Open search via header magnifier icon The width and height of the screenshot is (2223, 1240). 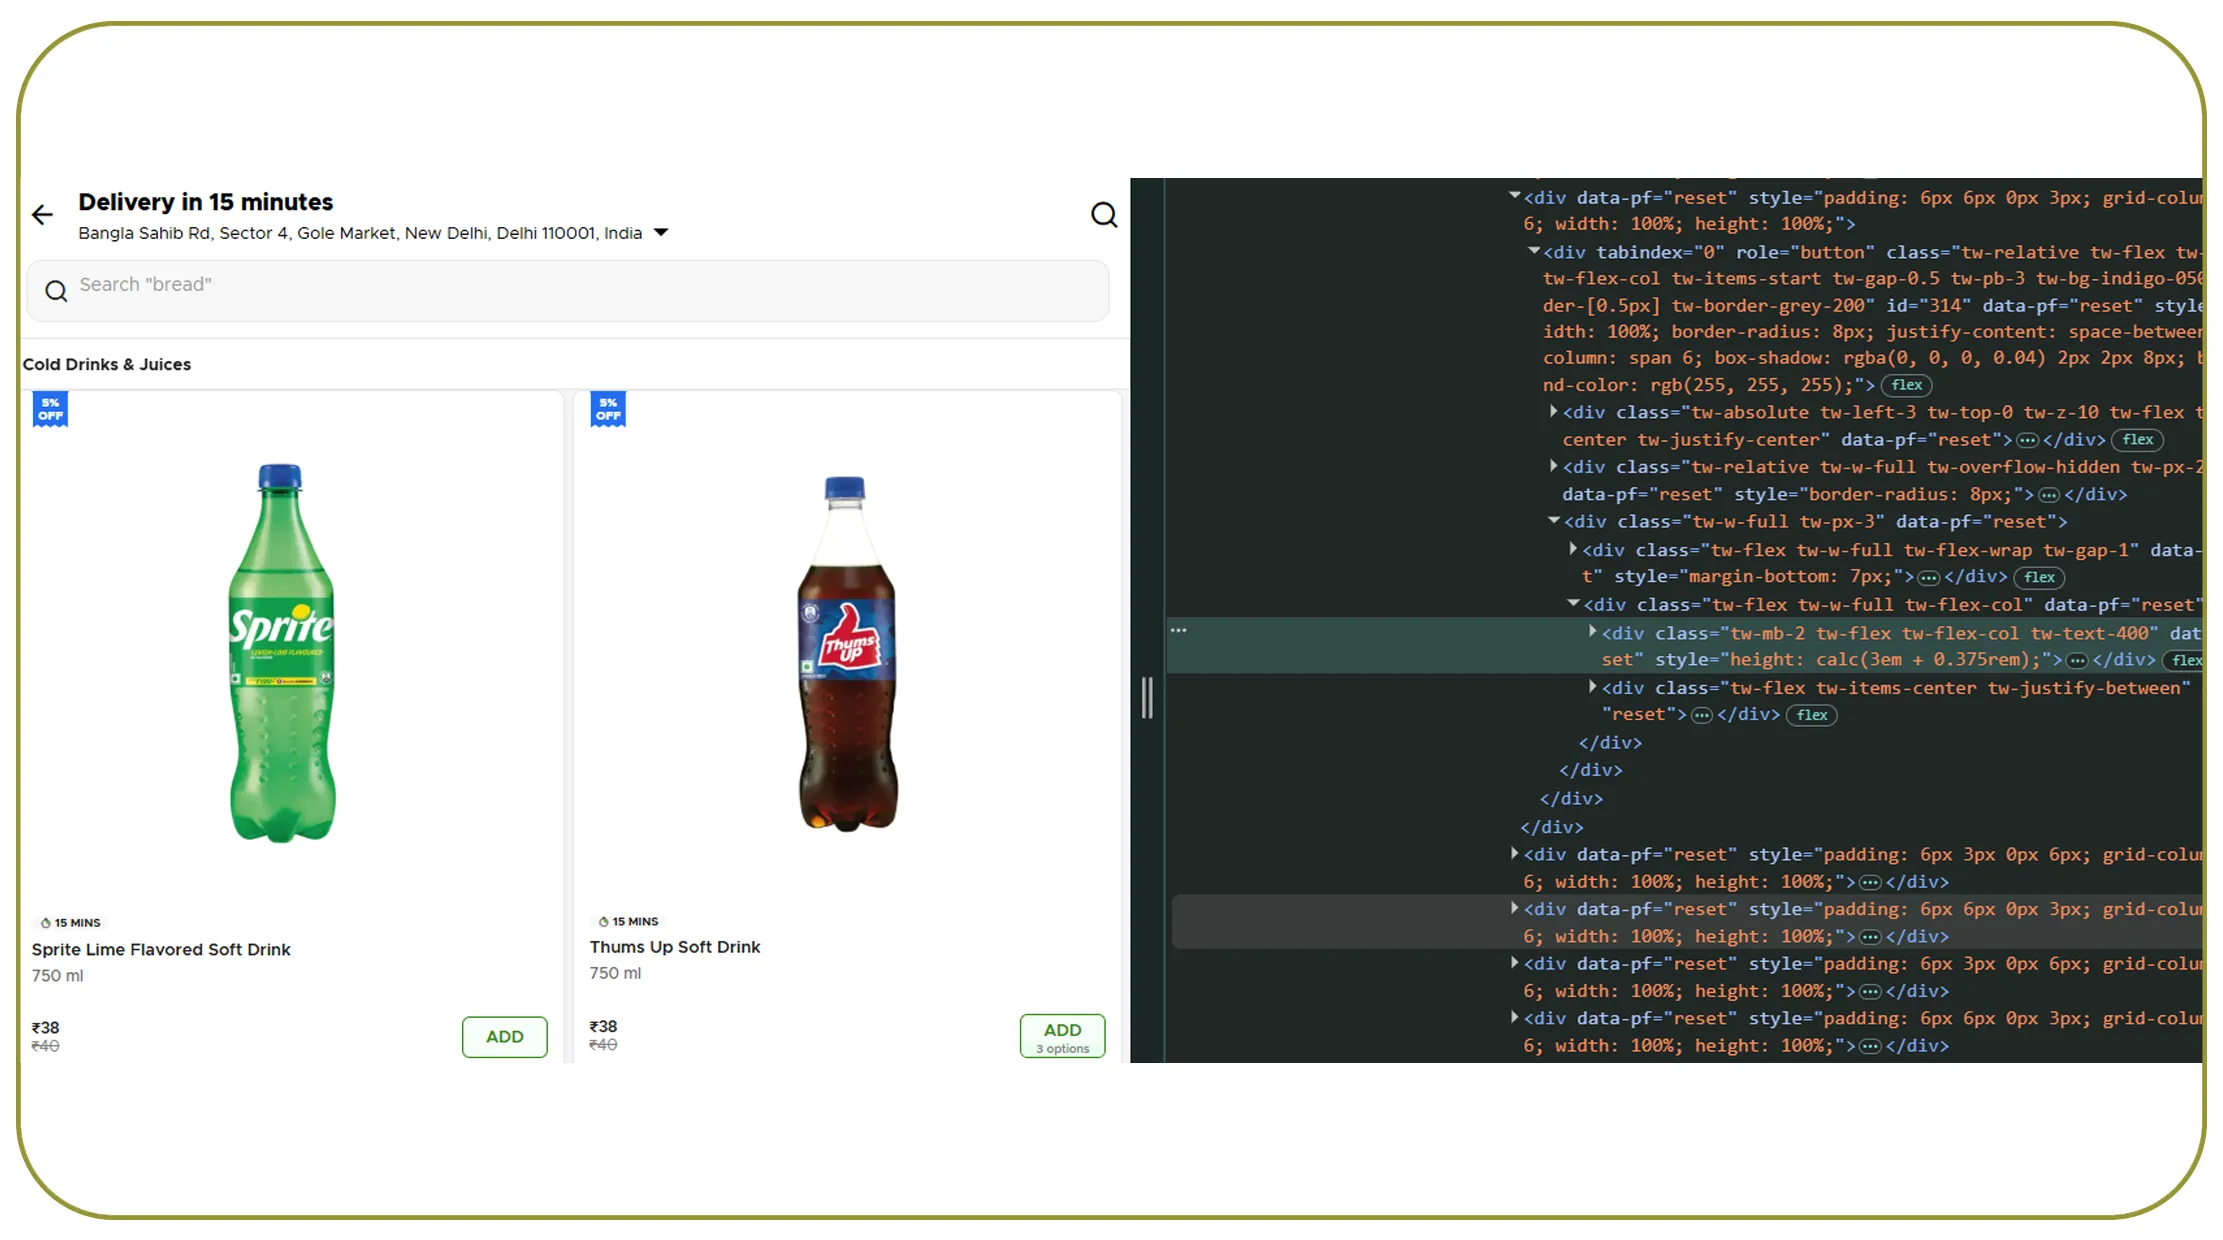click(1104, 215)
